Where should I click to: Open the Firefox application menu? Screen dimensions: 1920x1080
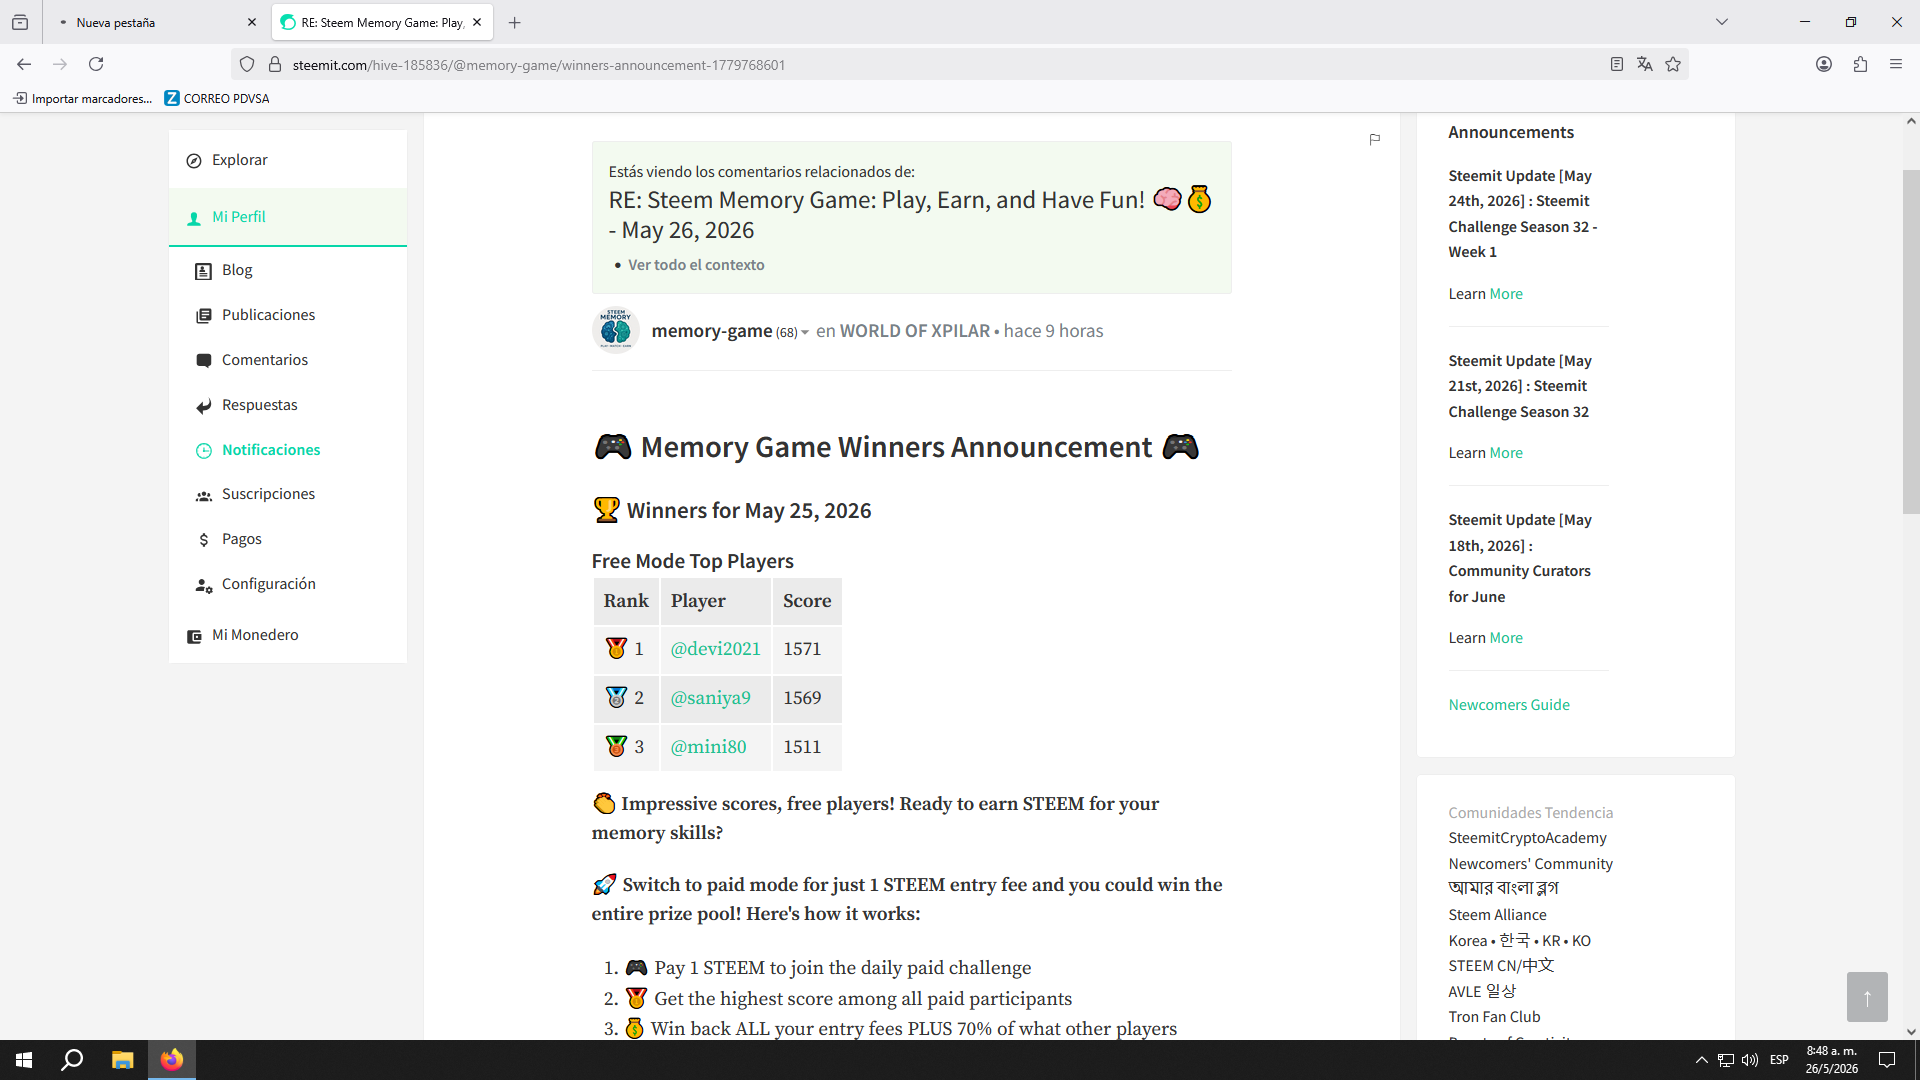coord(1896,64)
